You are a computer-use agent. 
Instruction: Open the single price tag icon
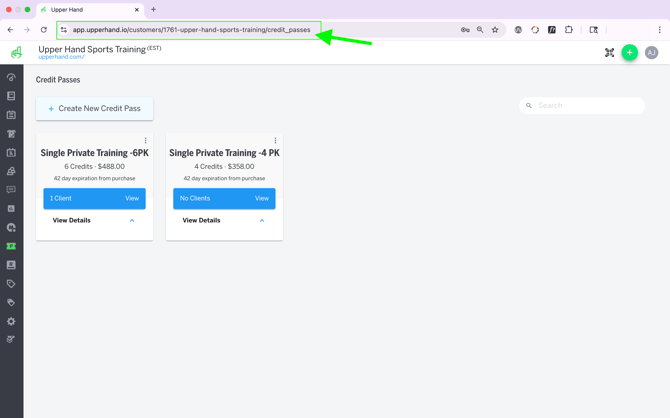(11, 284)
